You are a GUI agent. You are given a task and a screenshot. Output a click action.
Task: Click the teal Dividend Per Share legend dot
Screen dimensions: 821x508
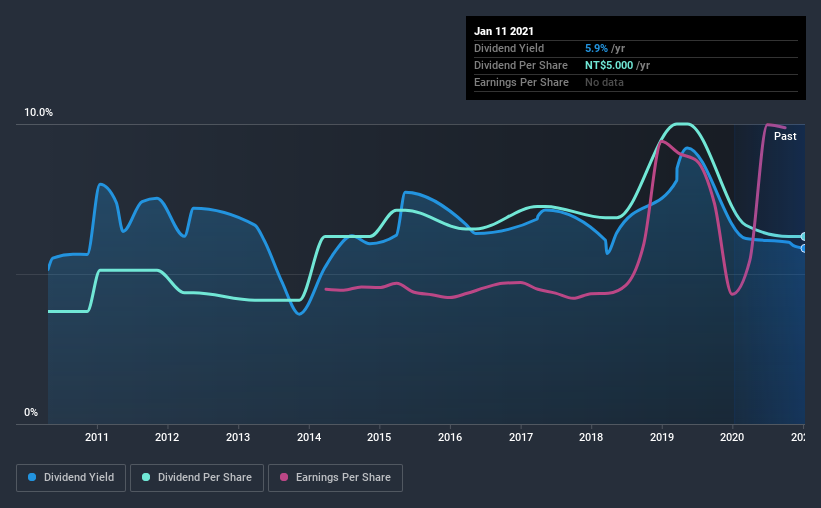point(146,477)
